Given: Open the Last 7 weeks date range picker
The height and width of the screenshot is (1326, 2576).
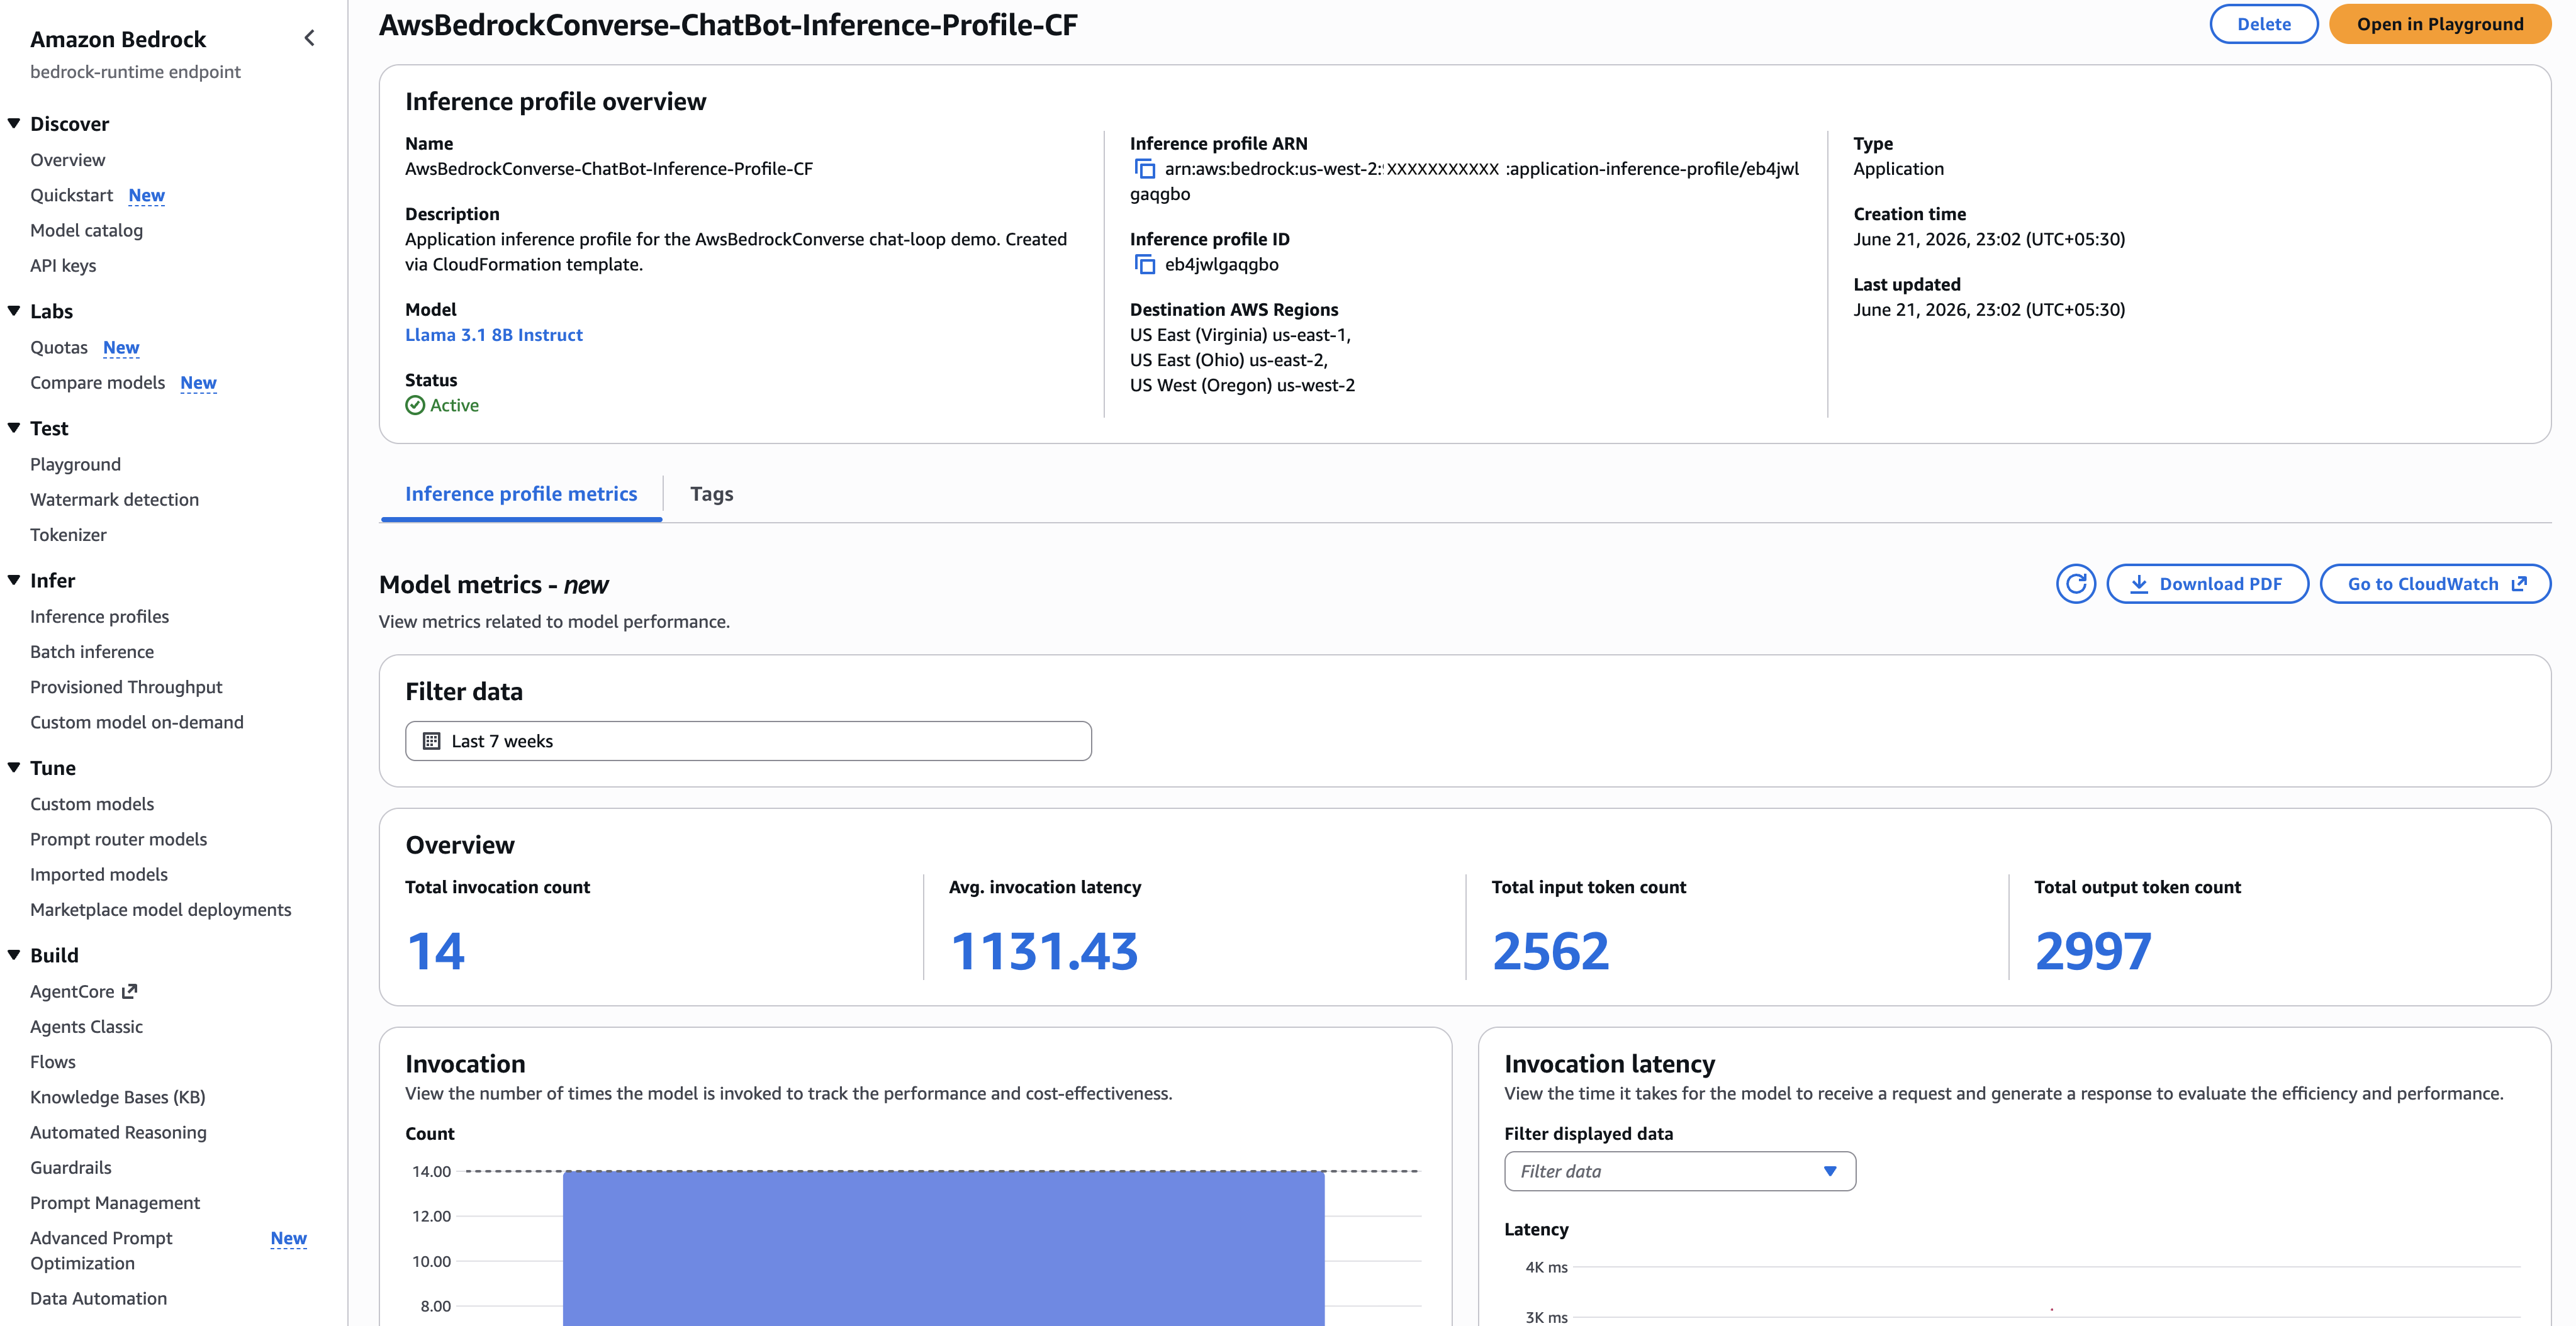Looking at the screenshot, I should 748,741.
